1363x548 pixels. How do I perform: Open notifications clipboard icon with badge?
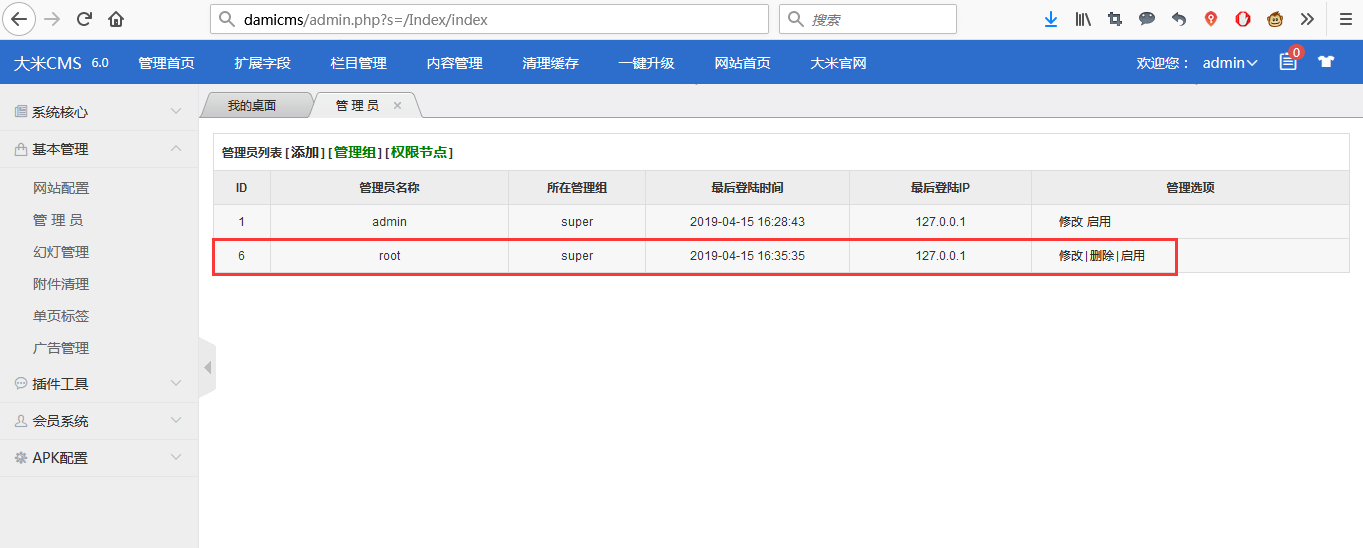pos(1289,61)
